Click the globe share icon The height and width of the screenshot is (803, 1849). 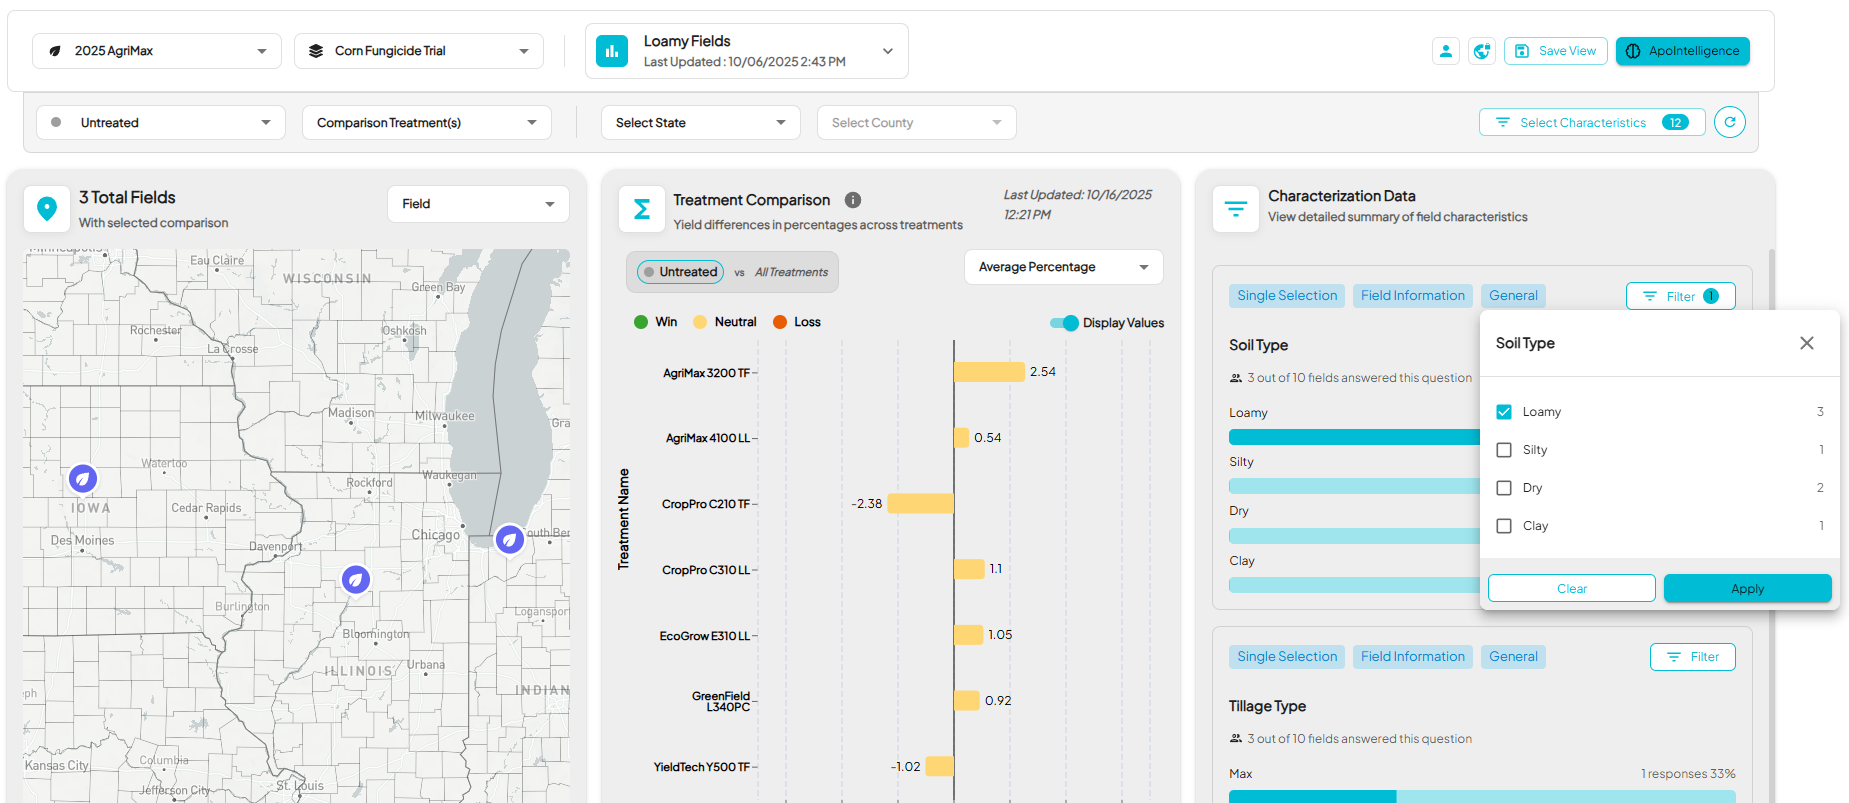1482,51
